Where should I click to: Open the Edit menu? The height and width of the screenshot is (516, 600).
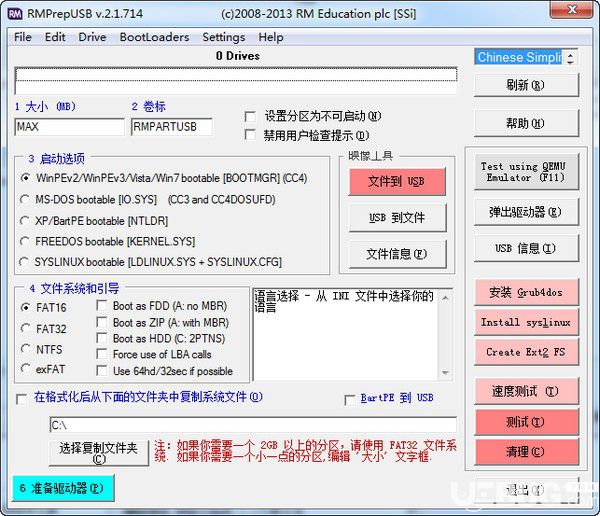point(55,37)
